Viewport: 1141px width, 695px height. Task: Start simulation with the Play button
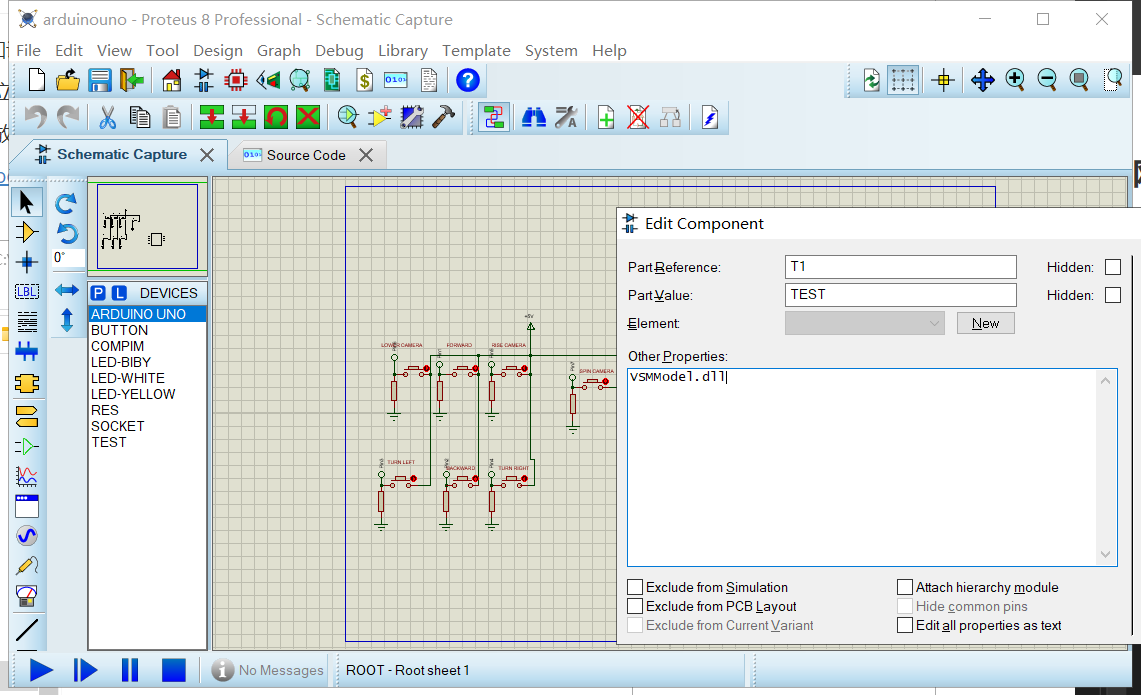point(41,670)
